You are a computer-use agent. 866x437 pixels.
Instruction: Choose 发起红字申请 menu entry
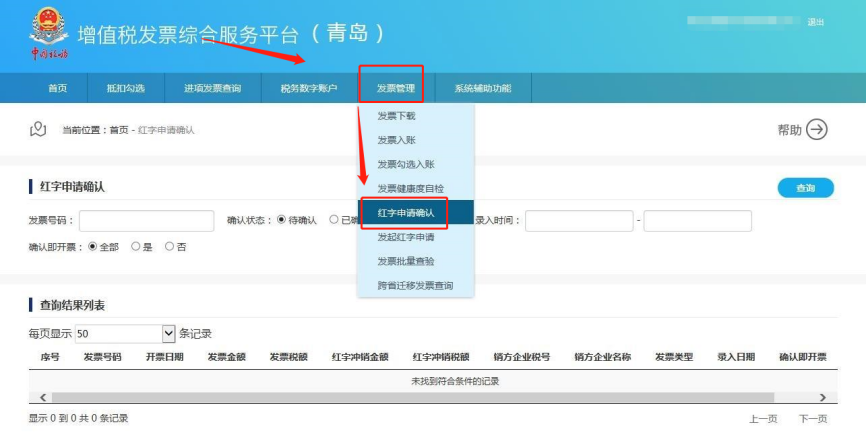click(406, 238)
